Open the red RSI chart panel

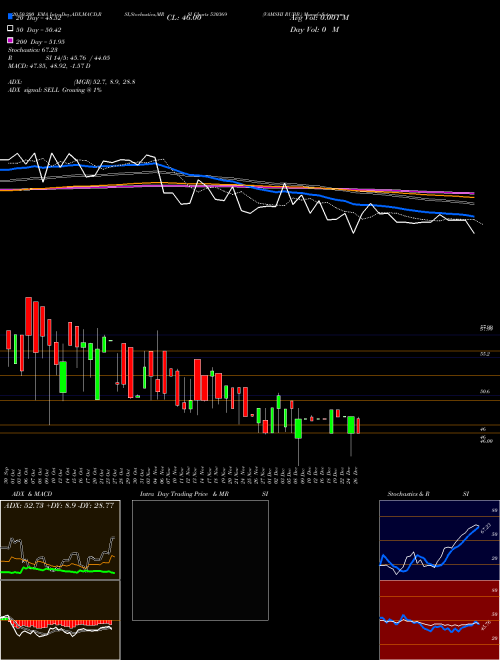(439, 620)
